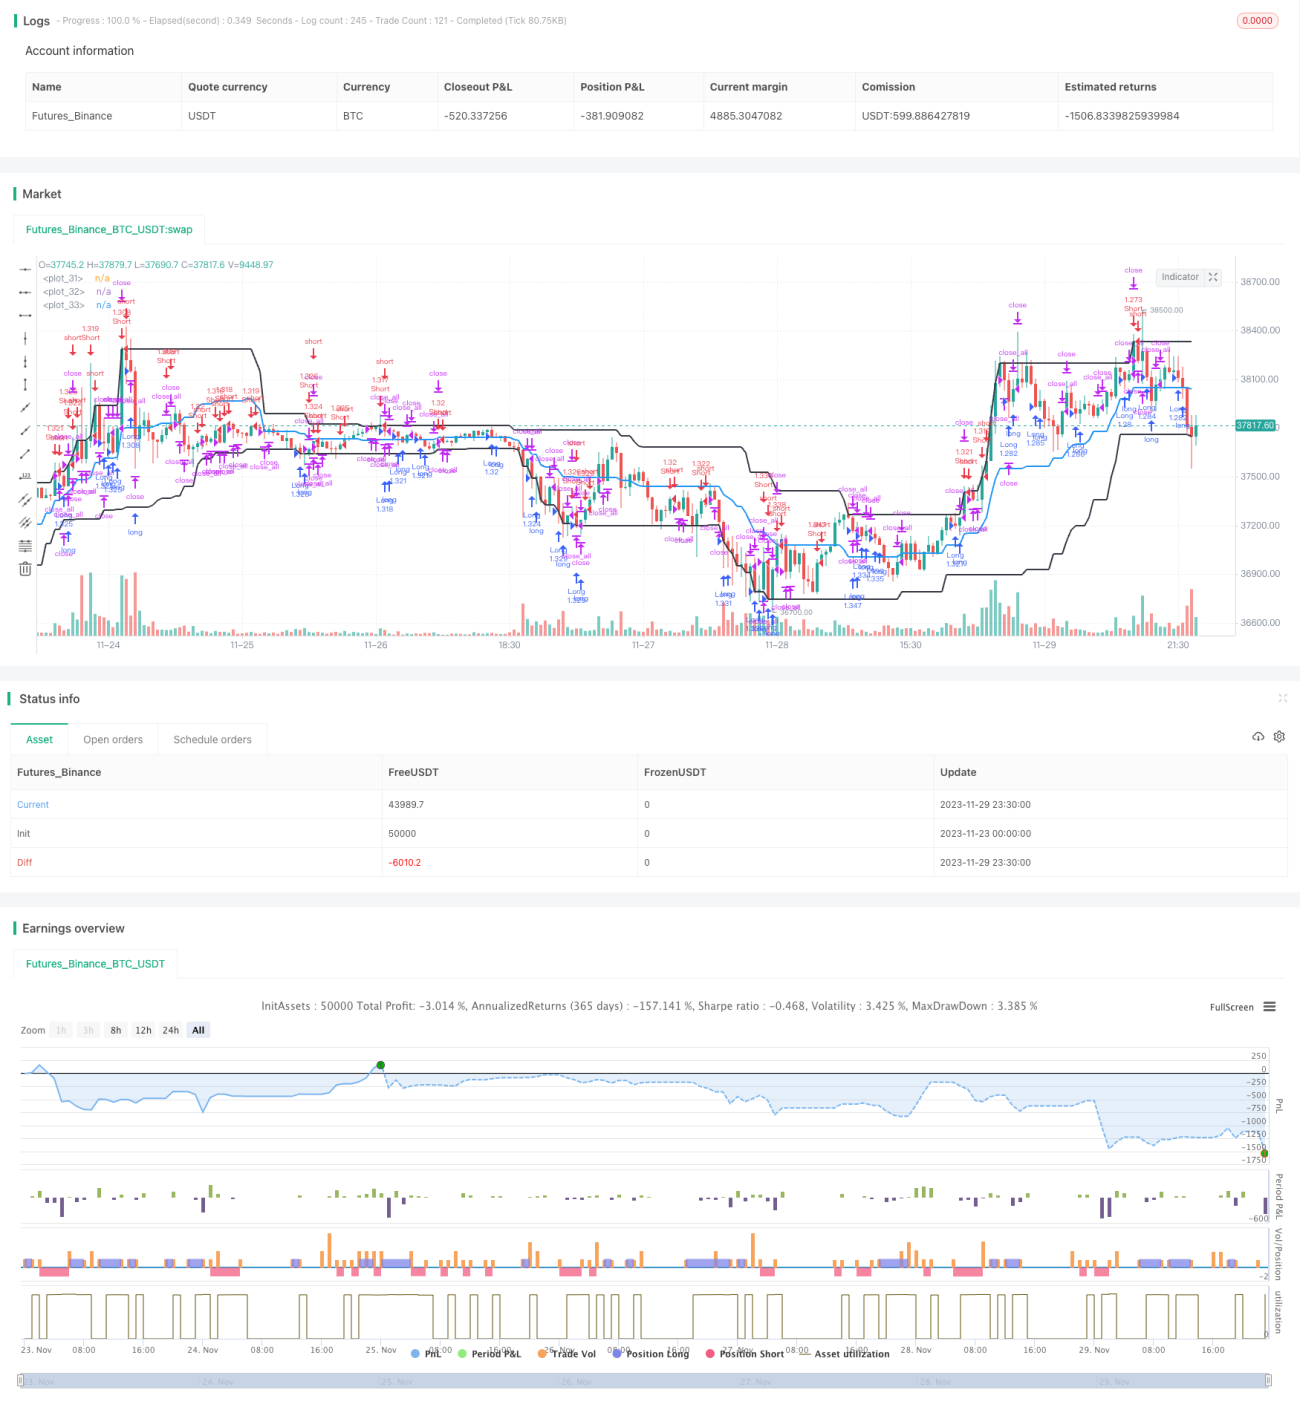Screen dimensions: 1300x1410
Task: Click the FullScreen button
Action: tap(1231, 1007)
